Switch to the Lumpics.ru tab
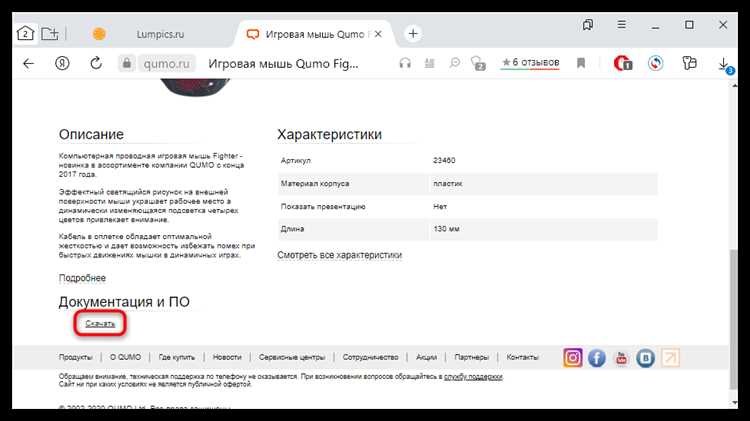Viewport: 750px width, 421px height. (x=160, y=34)
